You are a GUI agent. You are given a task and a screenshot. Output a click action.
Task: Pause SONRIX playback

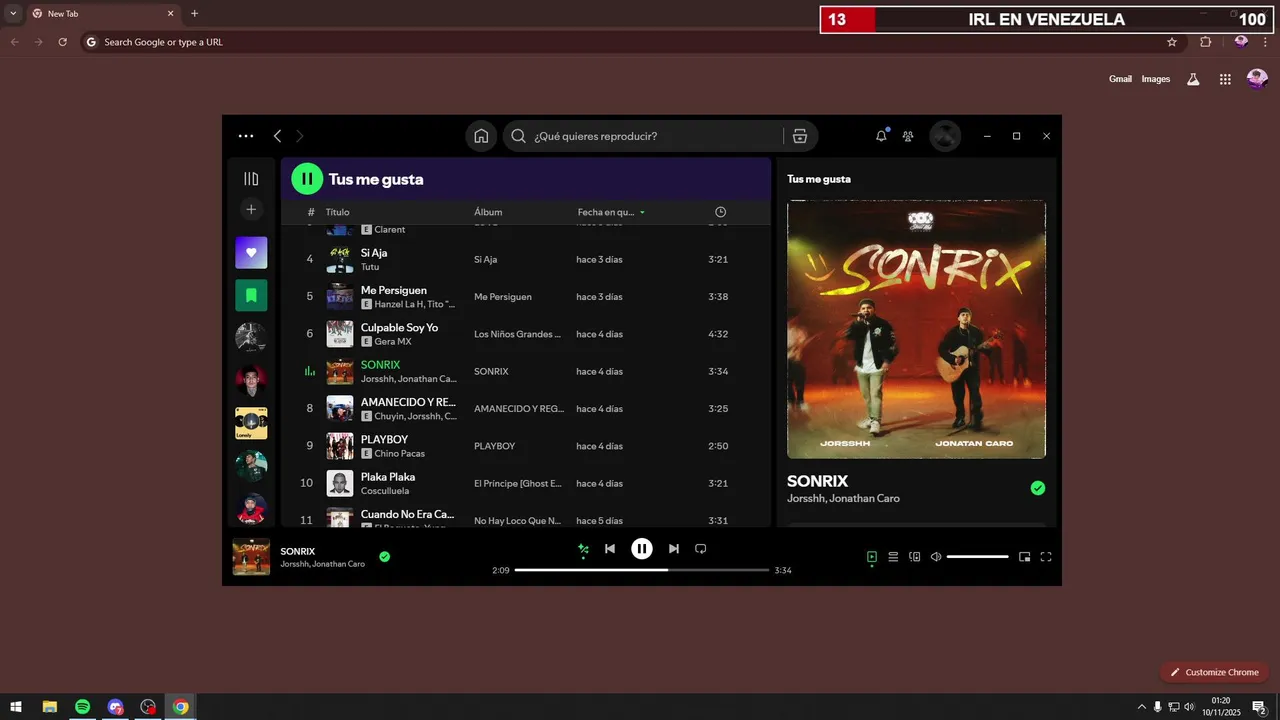(642, 548)
